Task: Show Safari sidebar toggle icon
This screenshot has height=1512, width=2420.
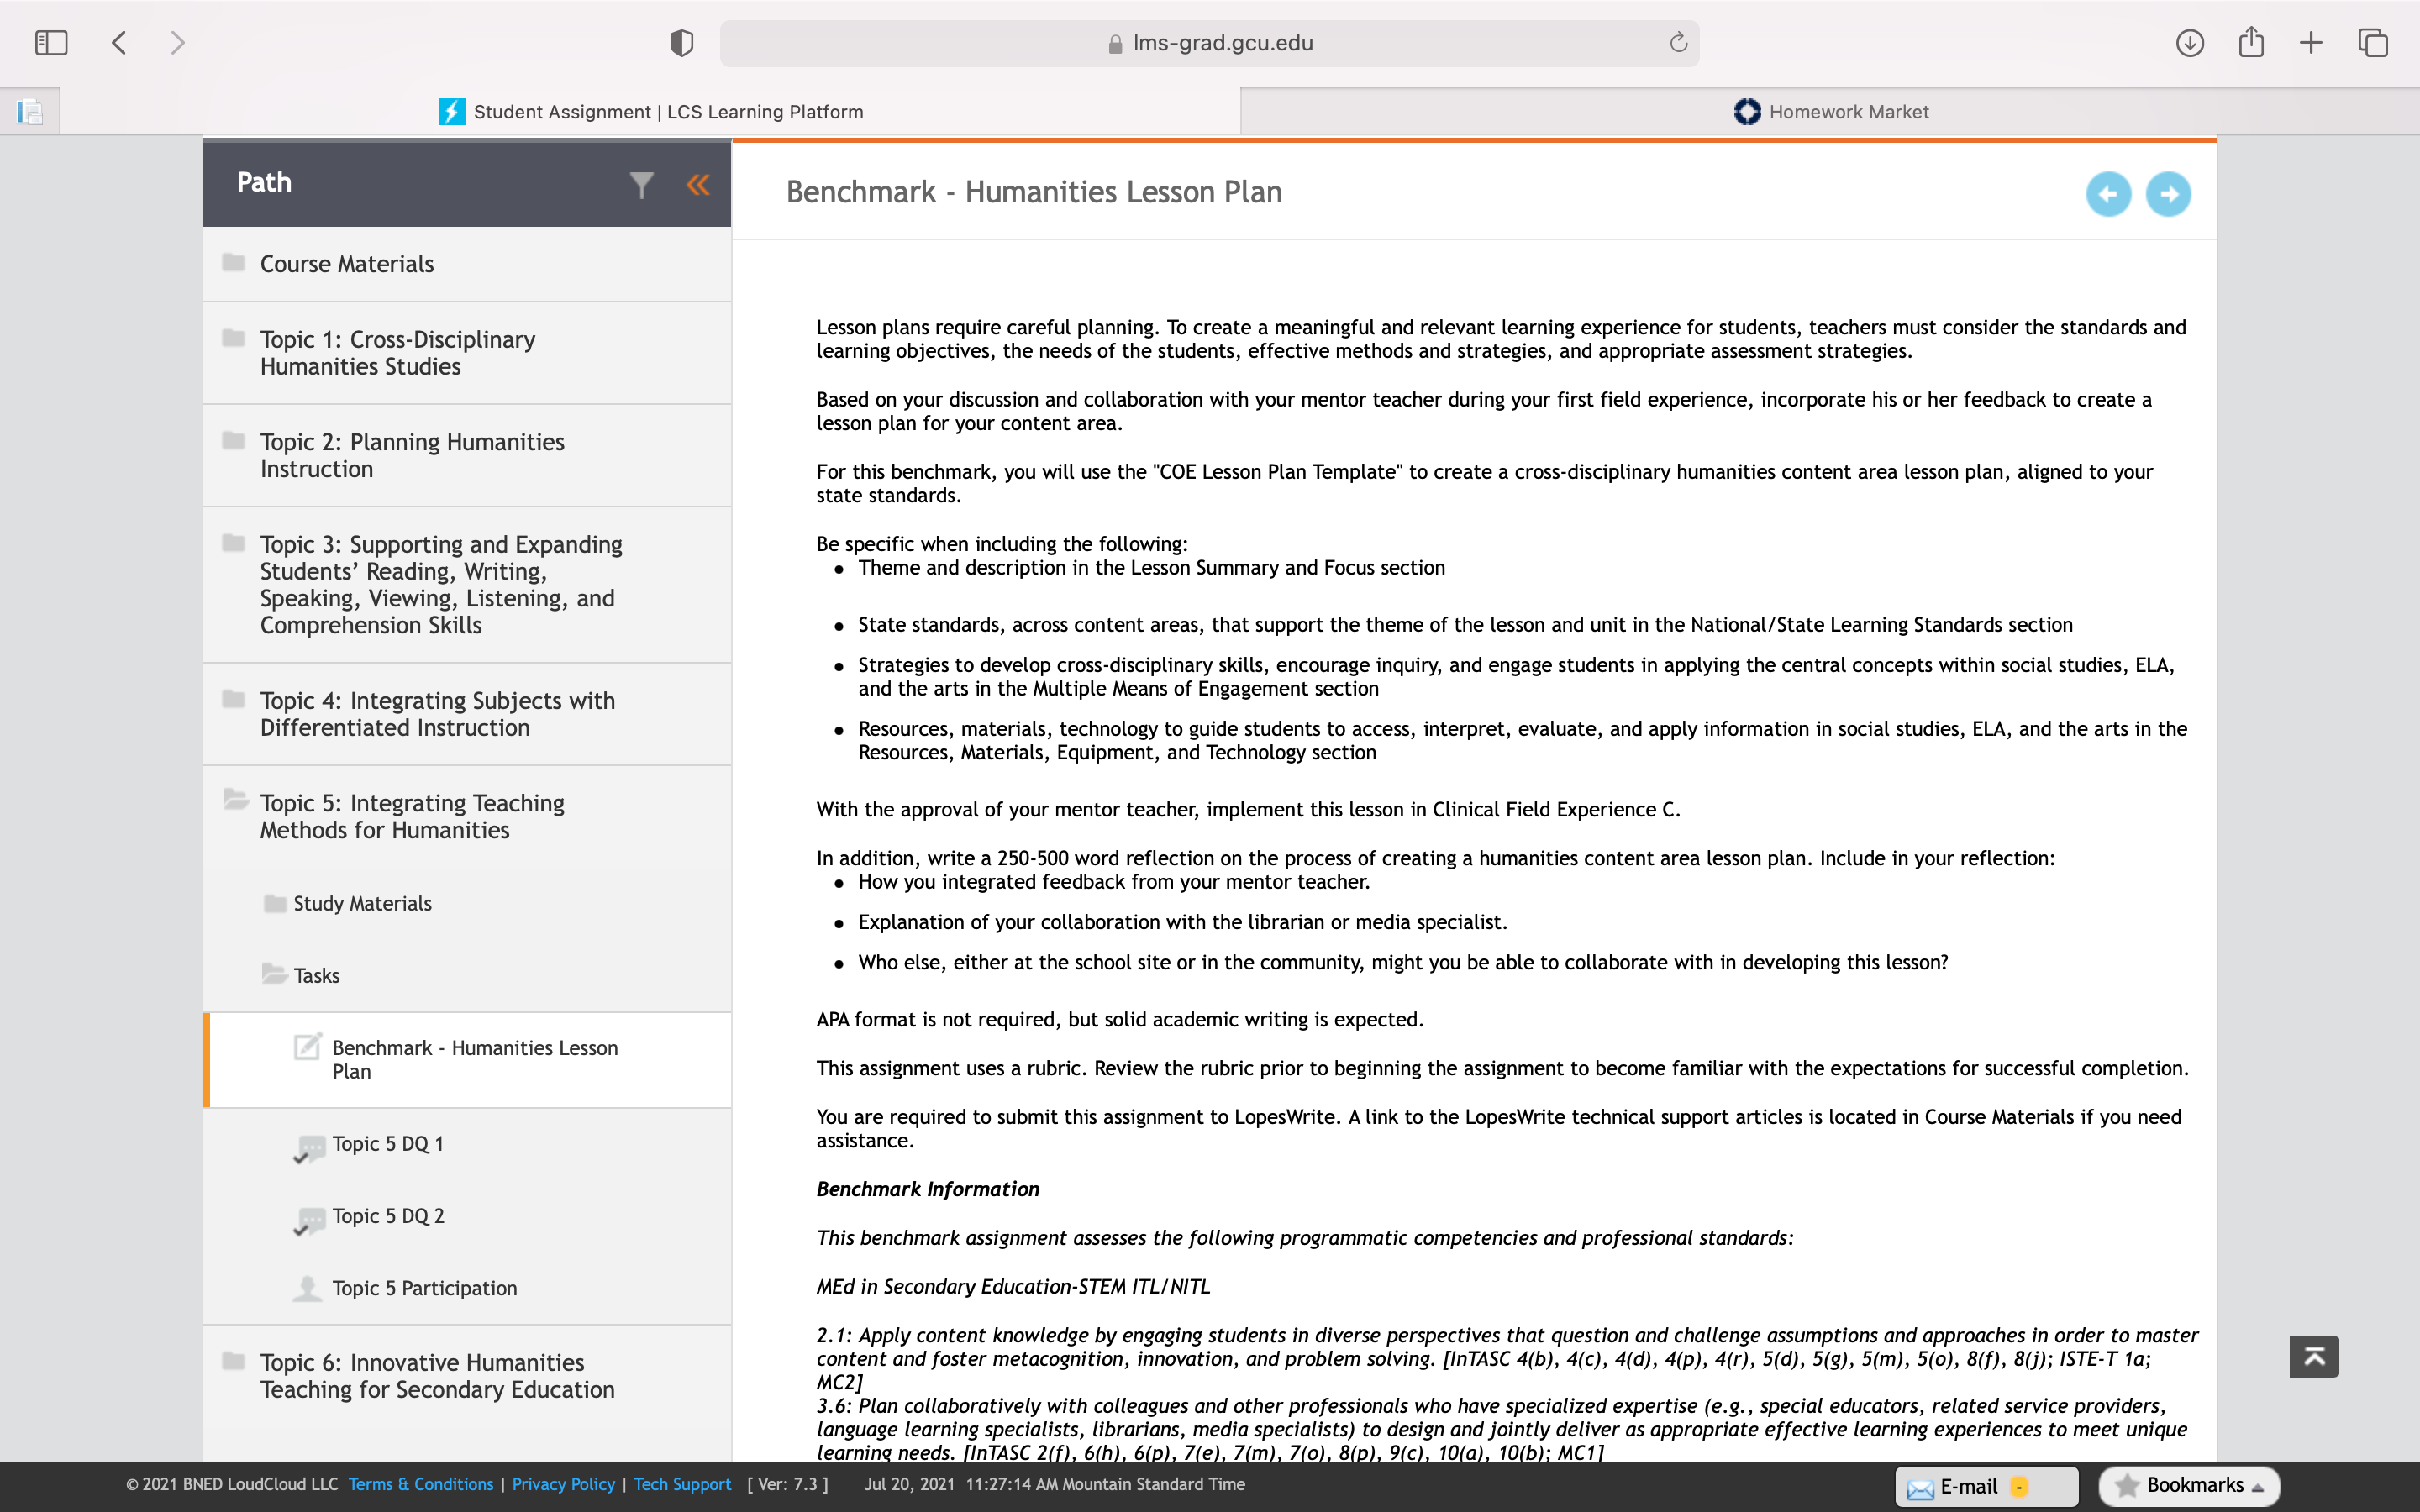Action: tap(51, 43)
